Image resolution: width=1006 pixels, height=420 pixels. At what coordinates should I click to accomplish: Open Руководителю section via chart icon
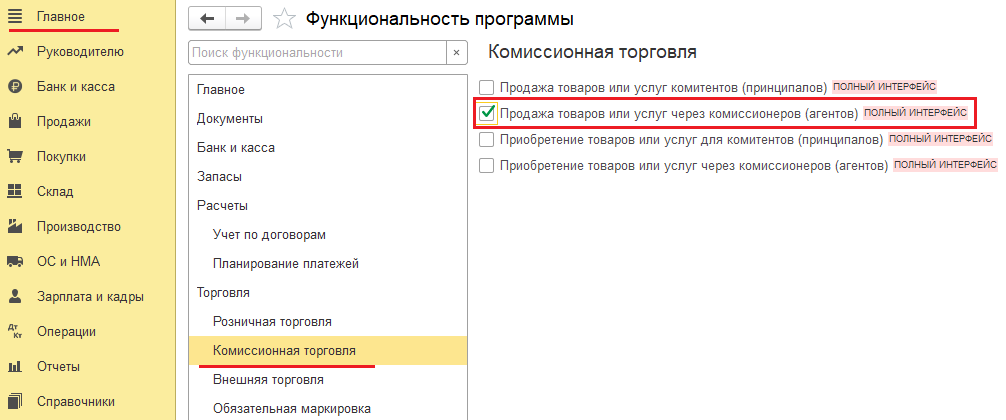15,52
